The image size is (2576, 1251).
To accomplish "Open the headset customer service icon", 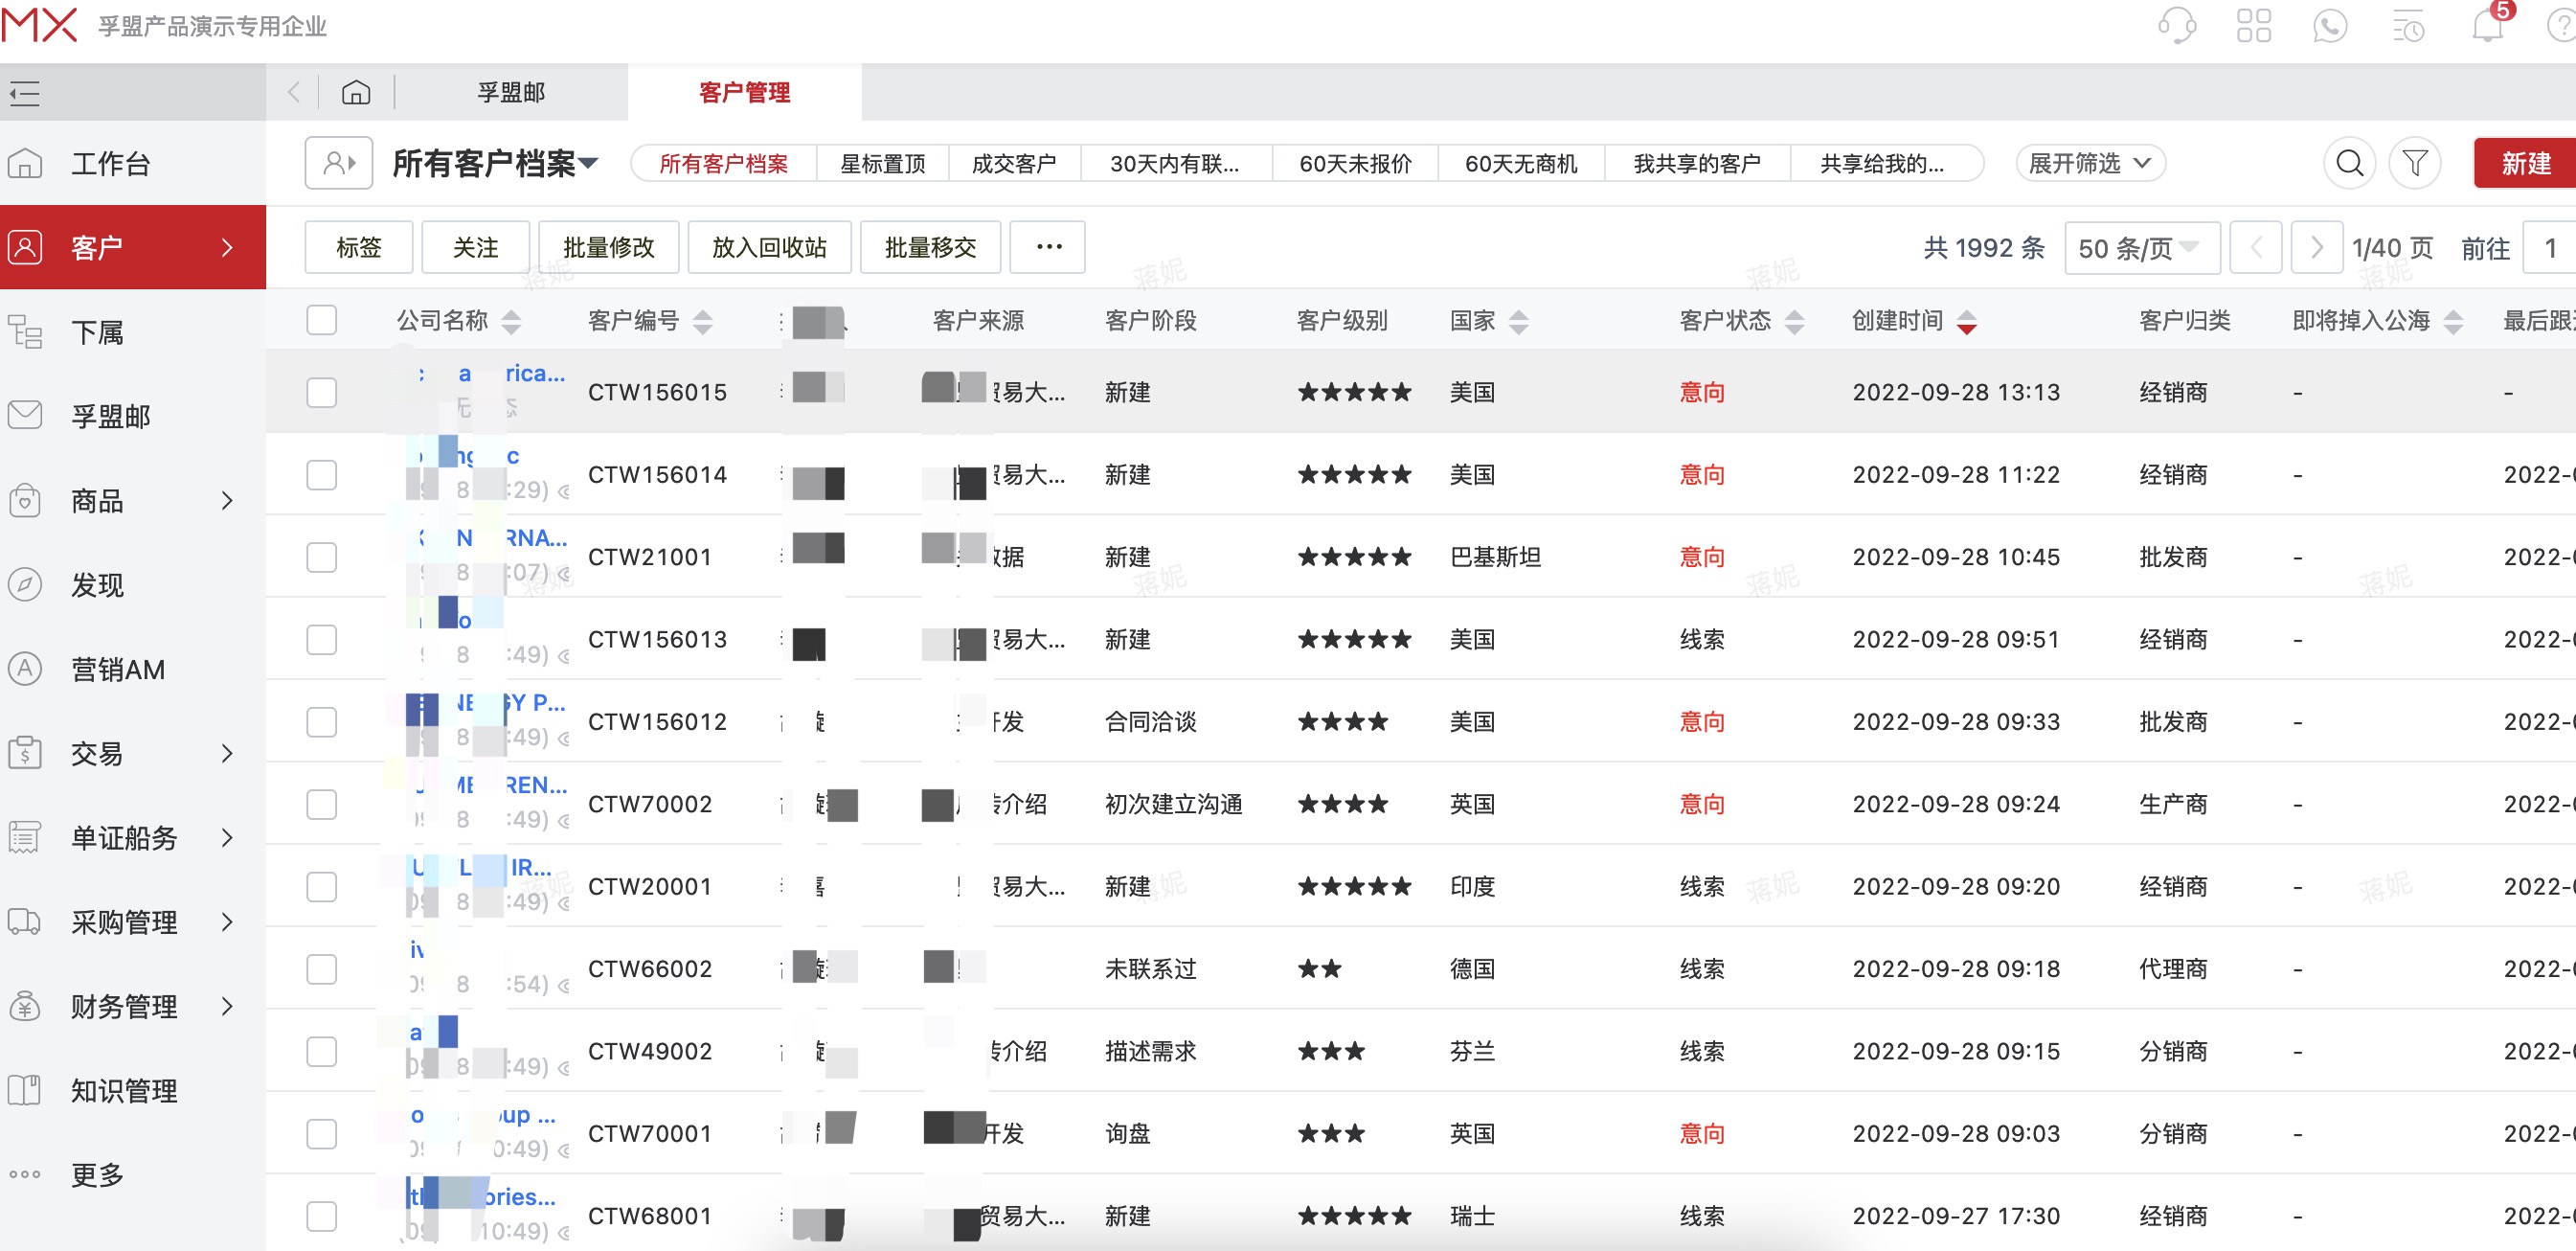I will point(2178,26).
